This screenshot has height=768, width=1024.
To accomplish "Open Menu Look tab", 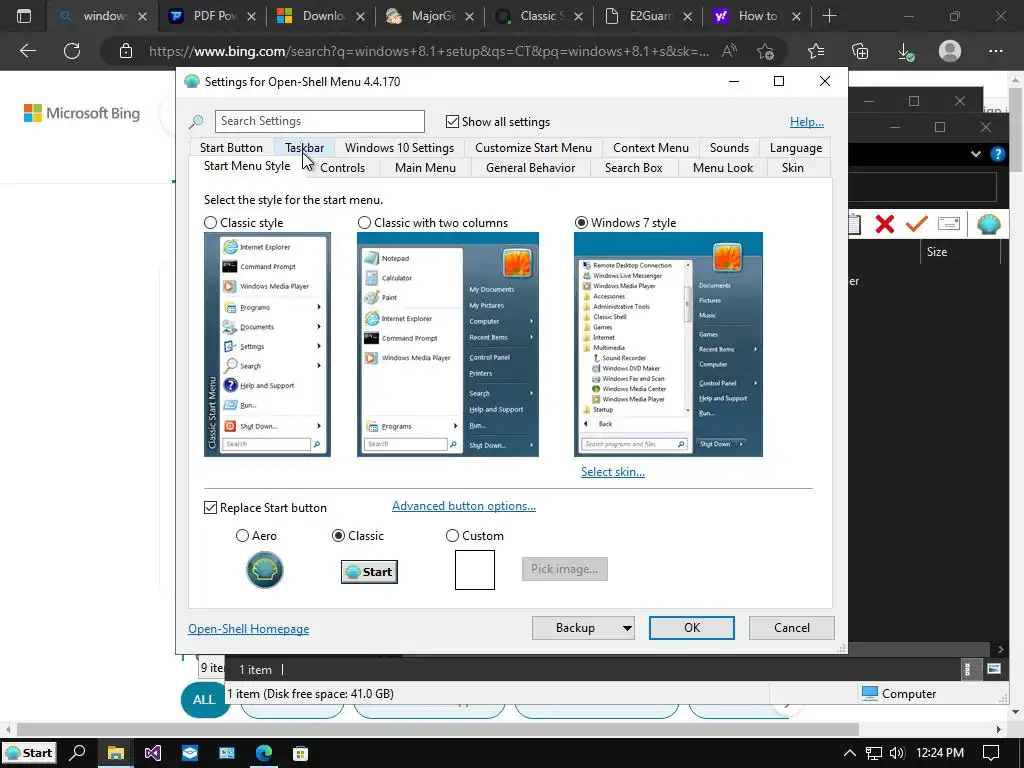I will click(x=722, y=168).
